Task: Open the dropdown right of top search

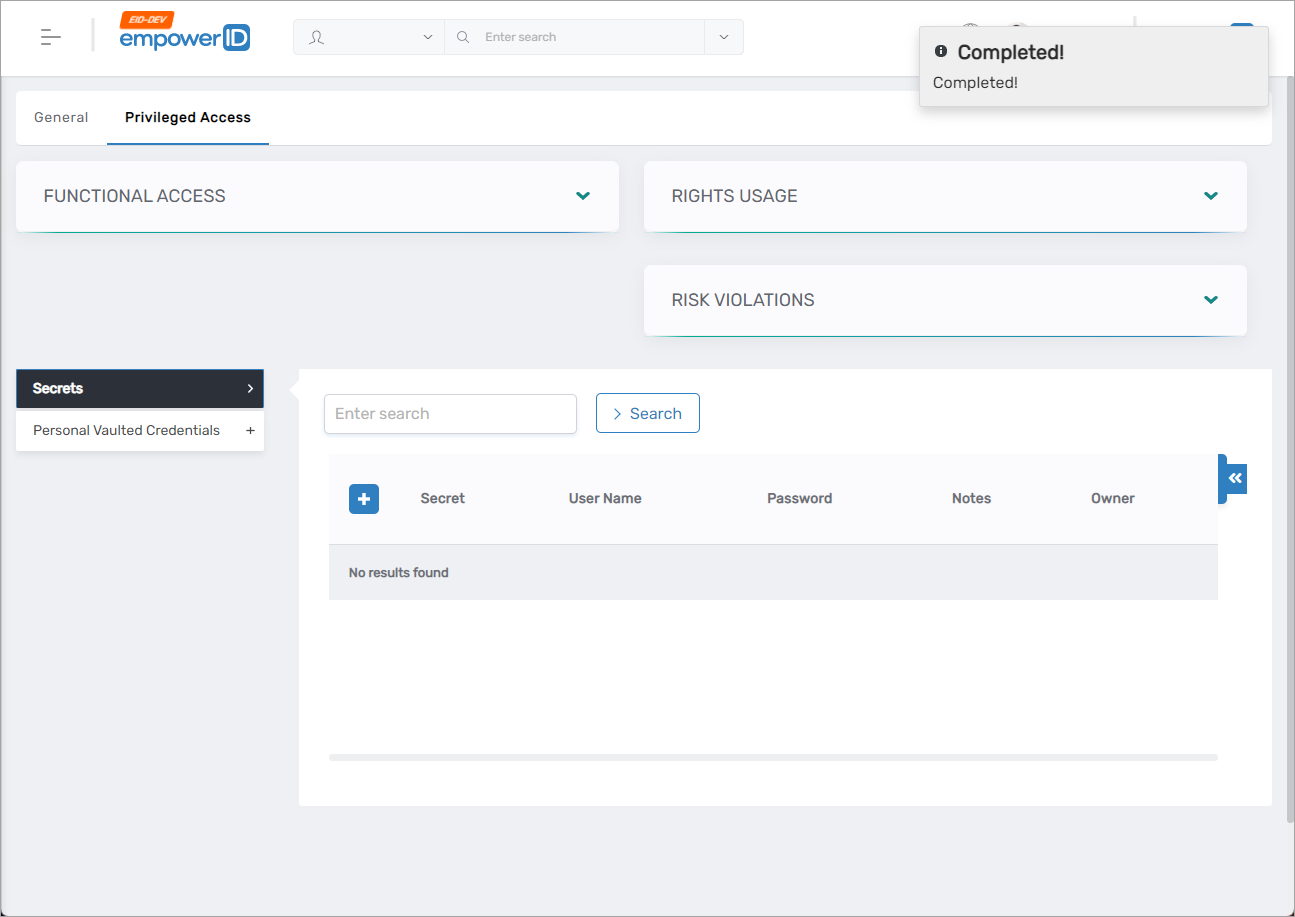Action: pos(724,37)
